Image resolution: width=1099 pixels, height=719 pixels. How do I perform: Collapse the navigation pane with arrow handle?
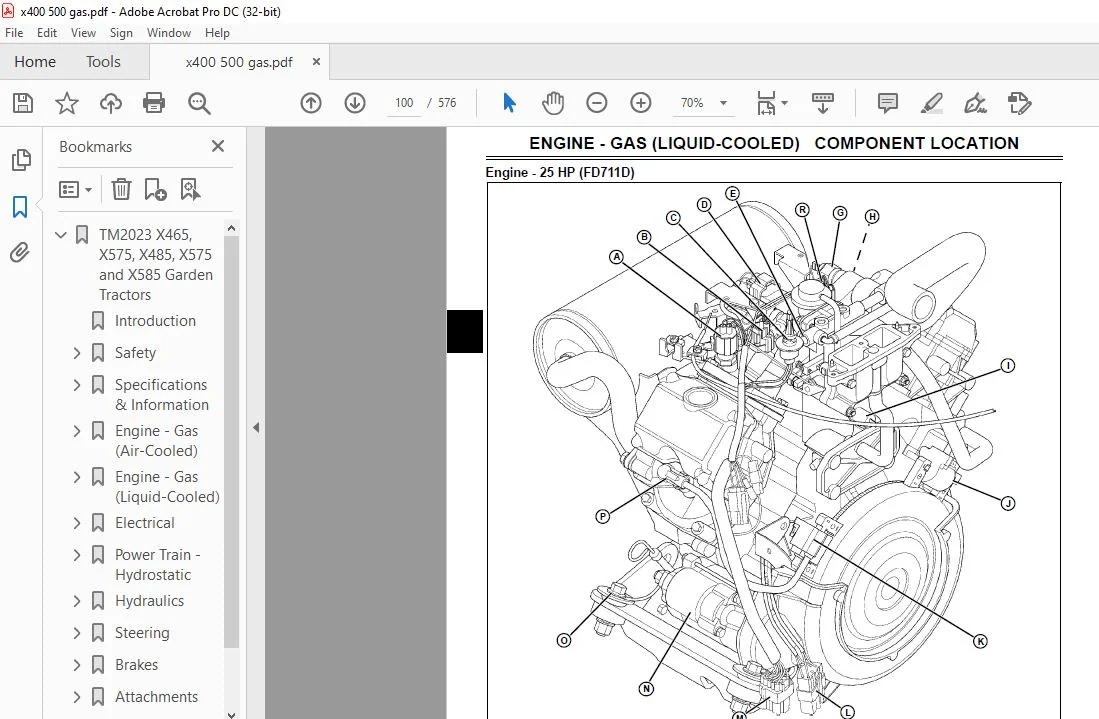(x=256, y=427)
